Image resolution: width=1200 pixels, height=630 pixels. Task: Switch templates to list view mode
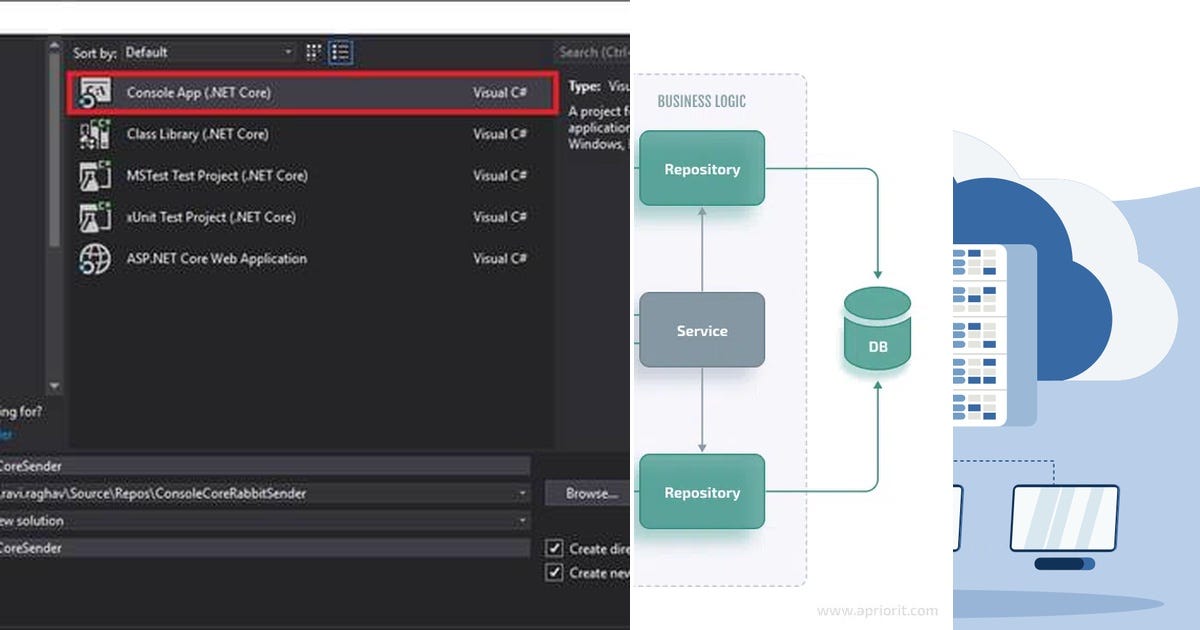pyautogui.click(x=340, y=52)
